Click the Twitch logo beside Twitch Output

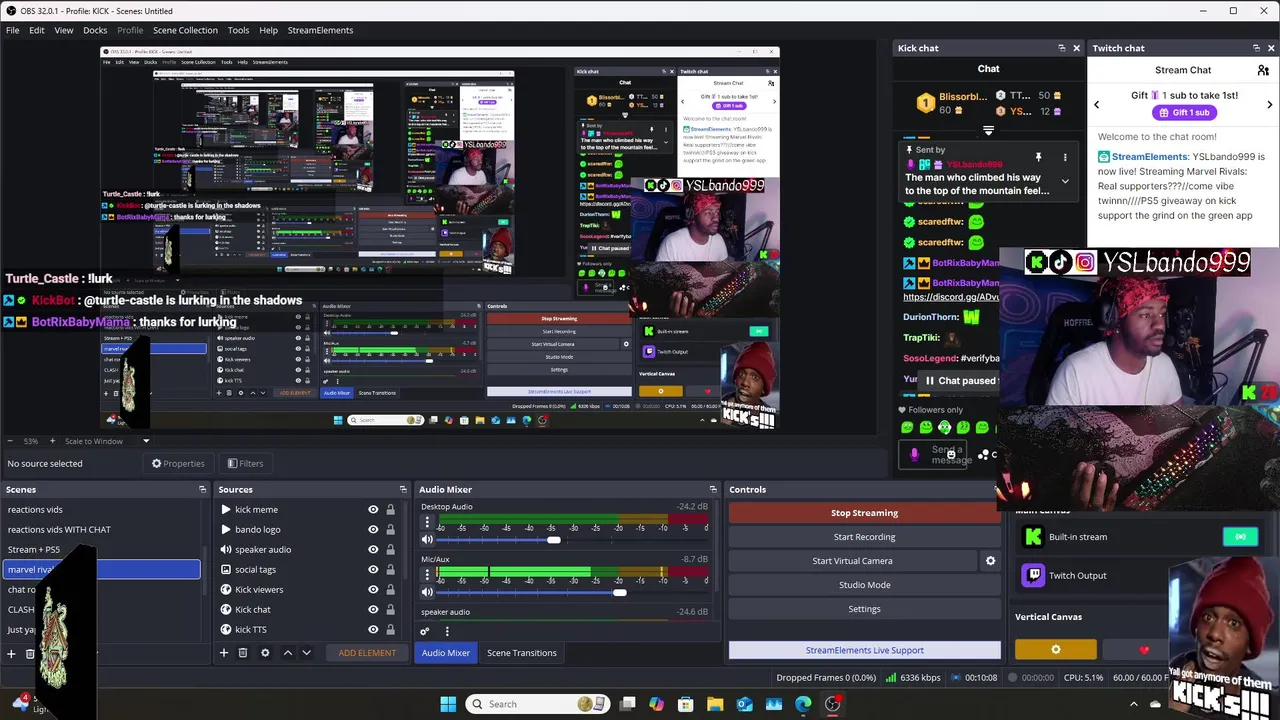click(1033, 576)
